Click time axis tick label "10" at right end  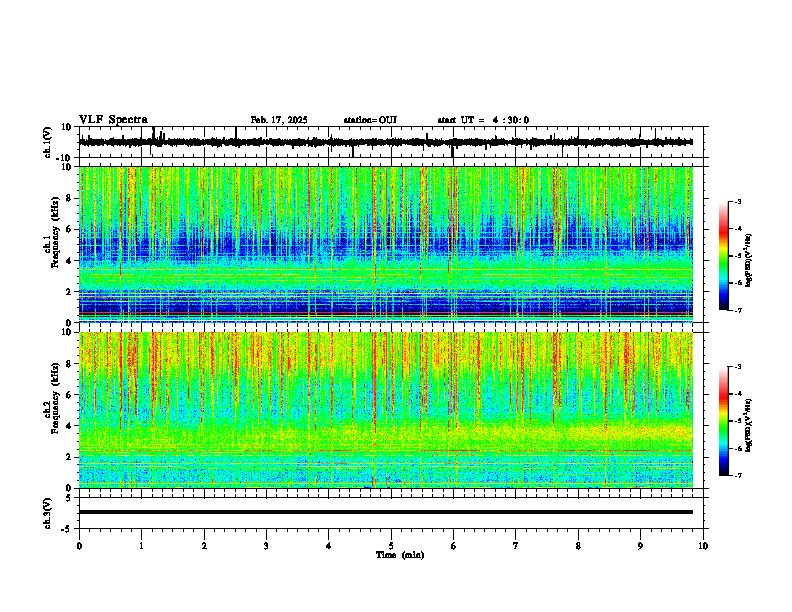click(703, 546)
